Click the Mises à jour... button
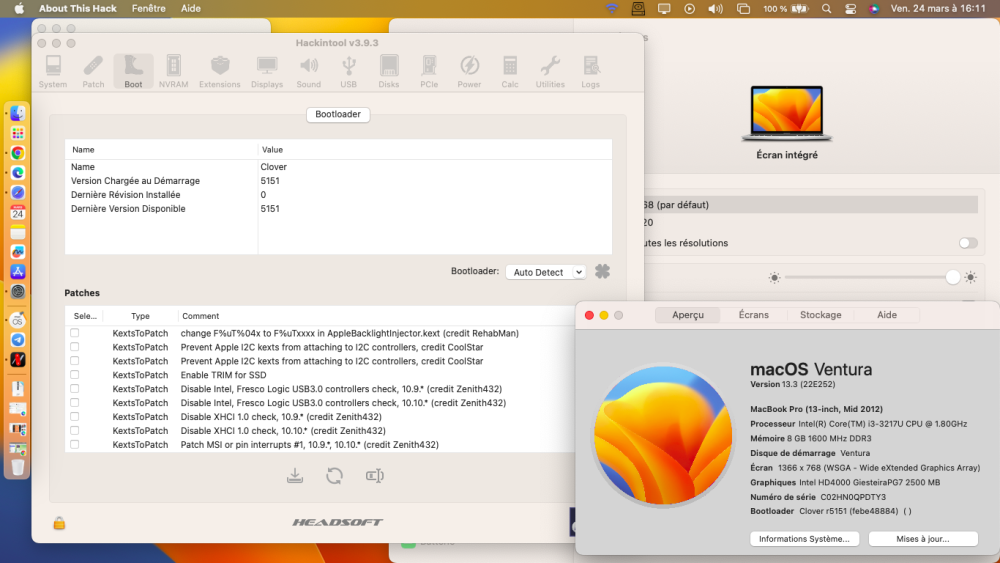Viewport: 1000px width, 563px height. point(923,539)
